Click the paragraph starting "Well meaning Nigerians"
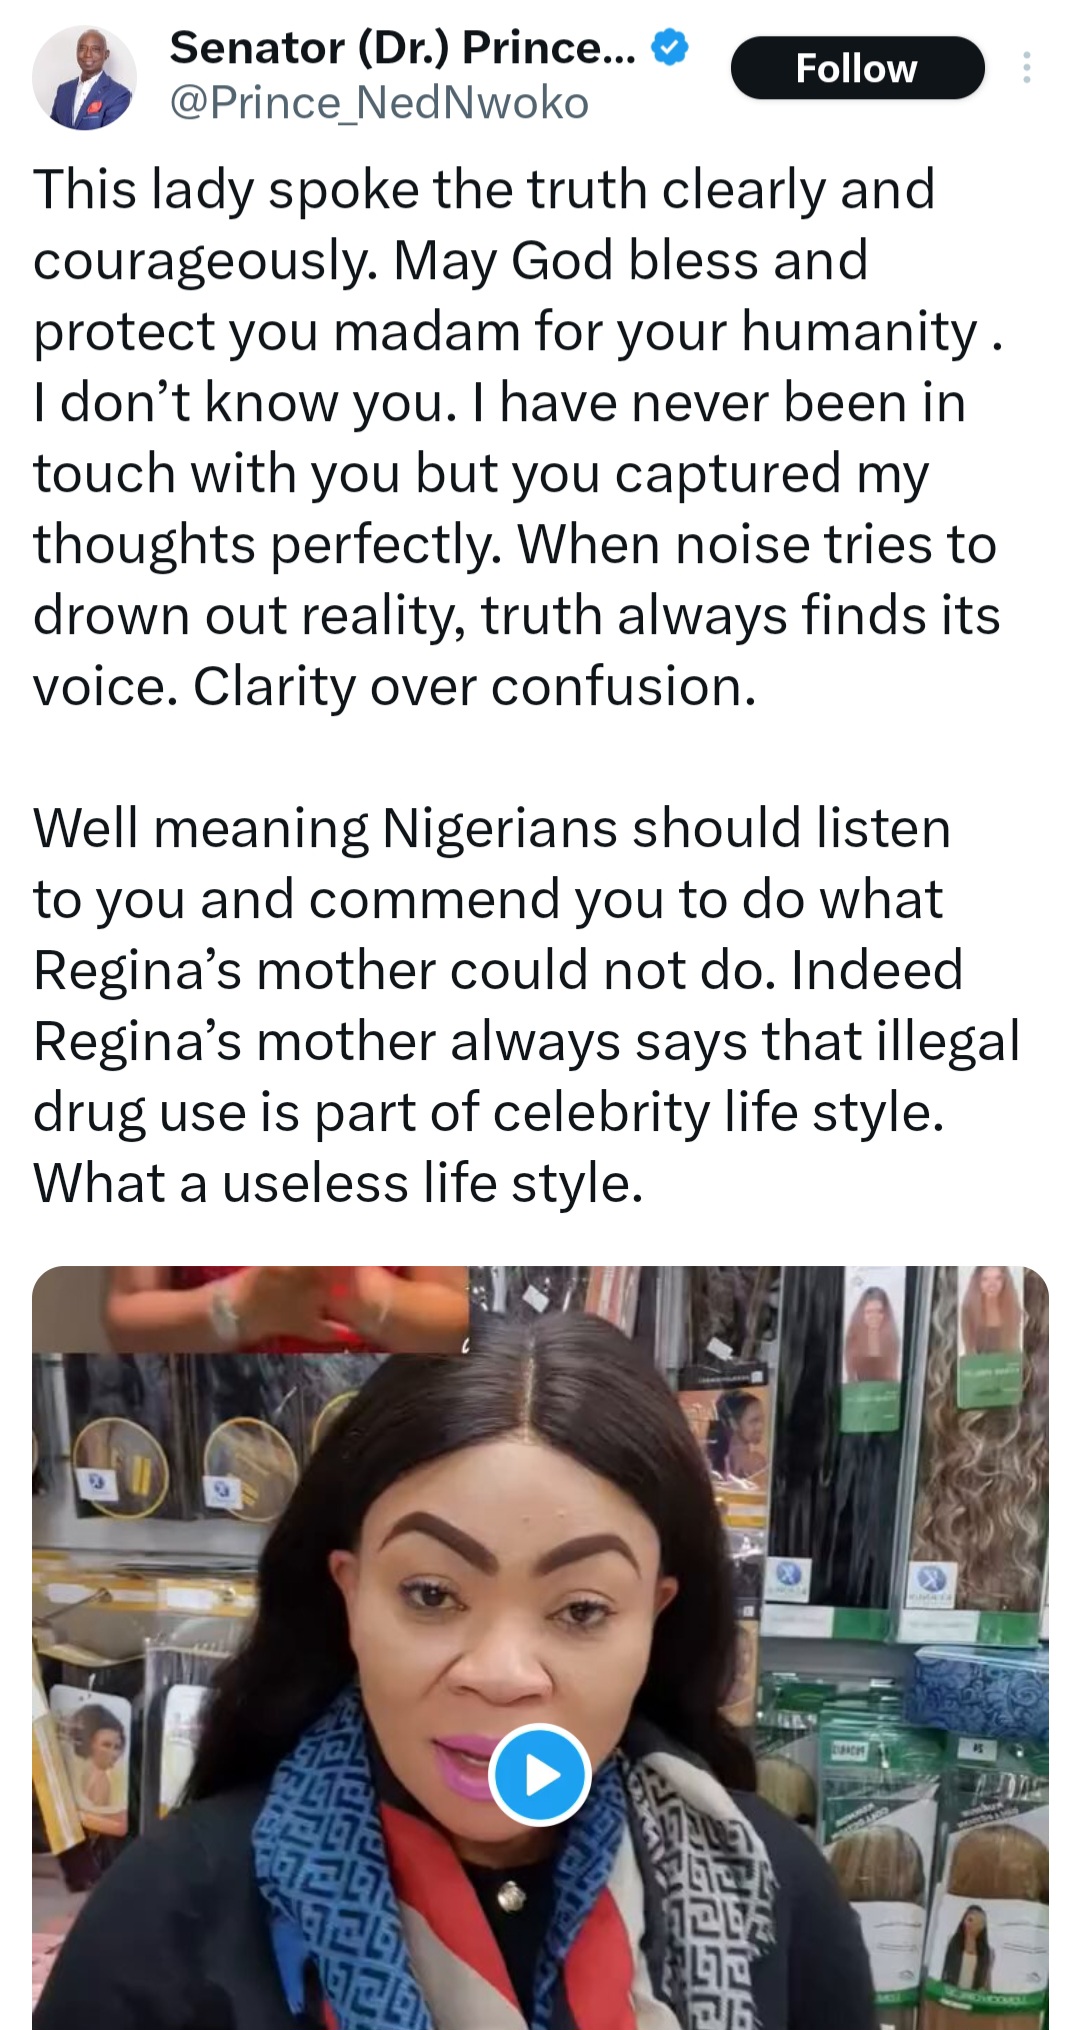The height and width of the screenshot is (2030, 1080). [x=491, y=829]
